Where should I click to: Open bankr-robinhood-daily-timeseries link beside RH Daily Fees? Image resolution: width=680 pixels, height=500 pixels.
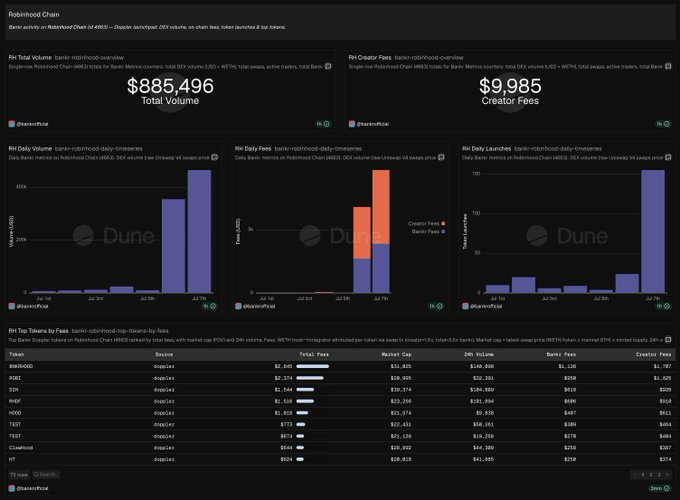pos(318,149)
